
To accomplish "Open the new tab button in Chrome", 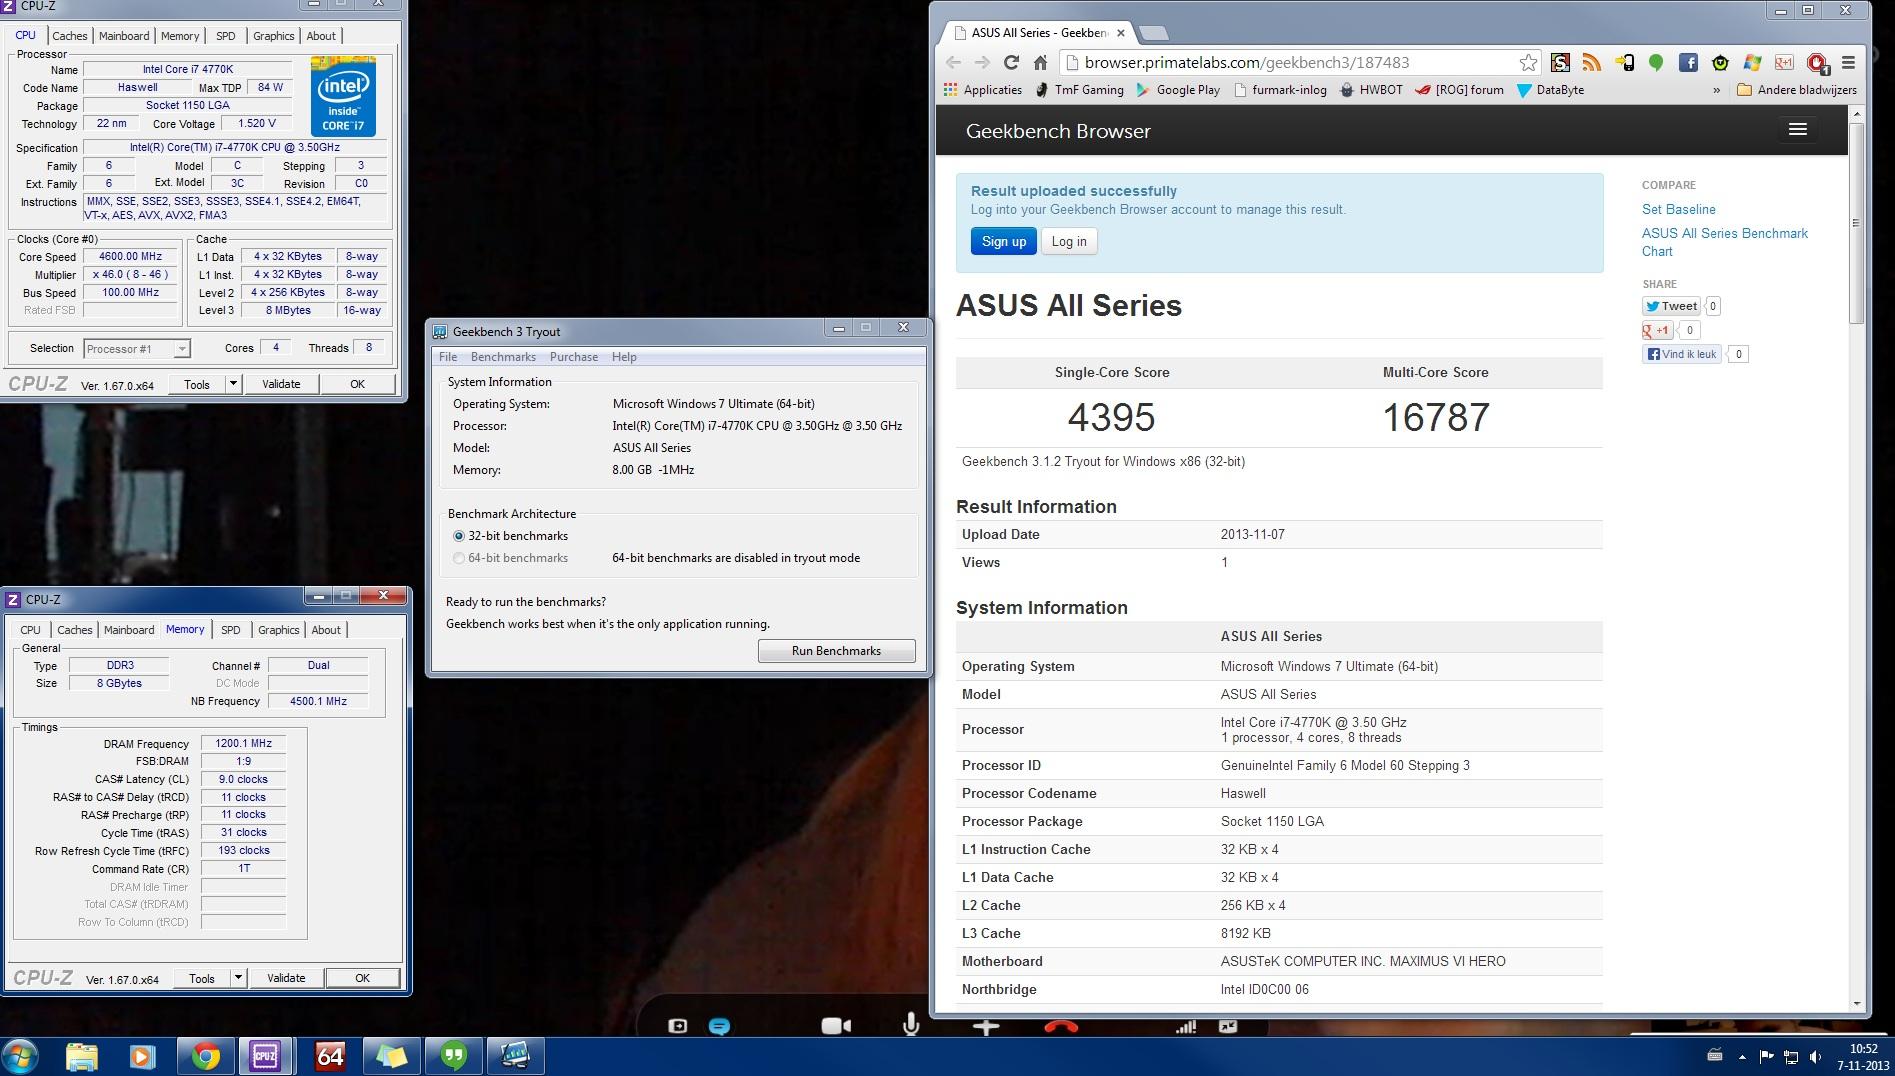I will [x=1153, y=33].
